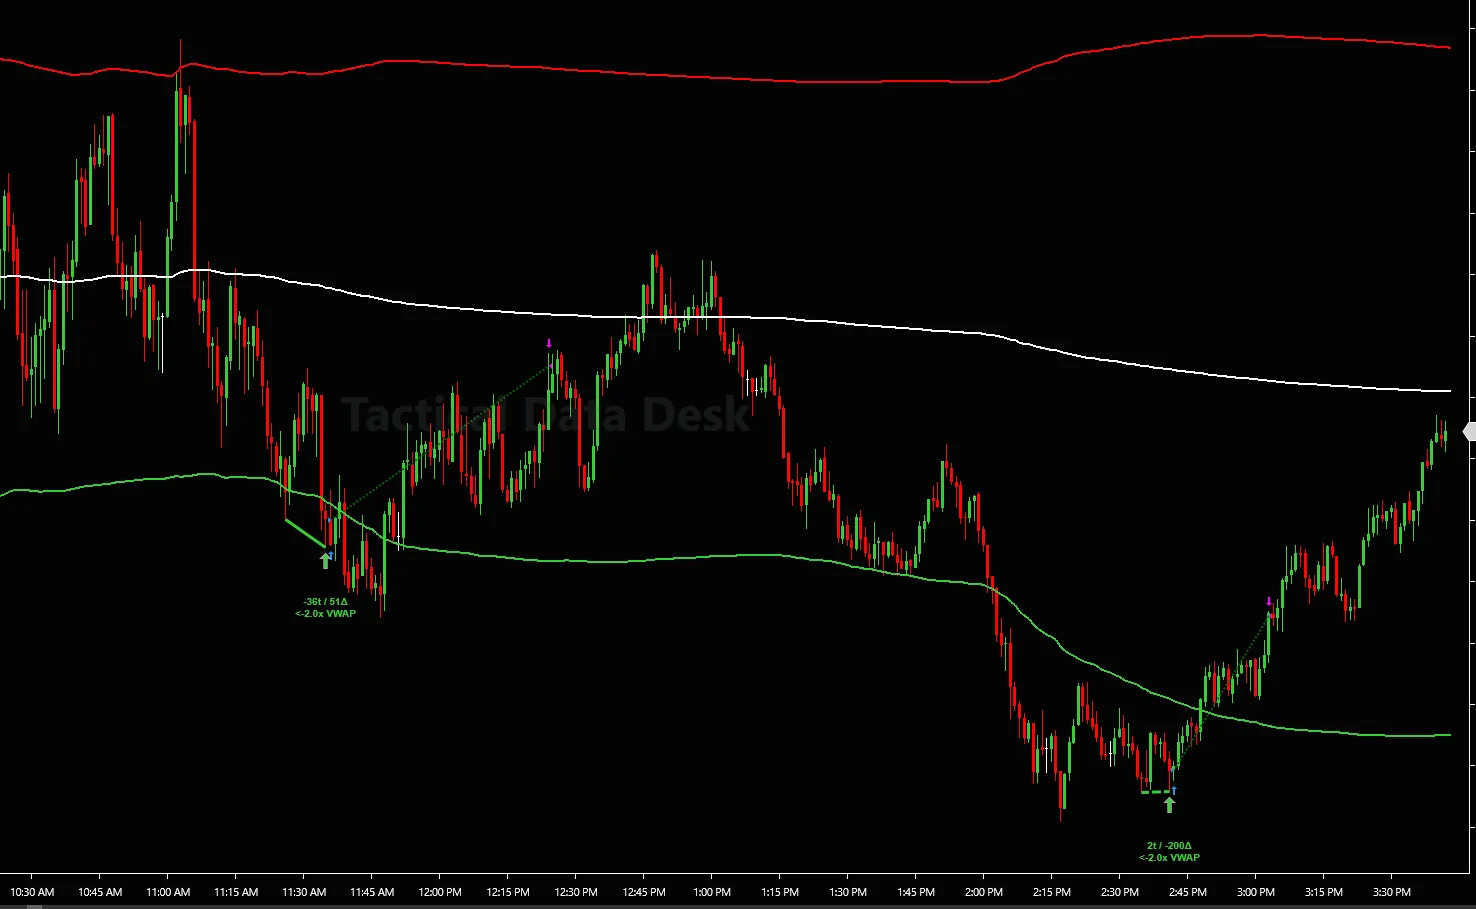Click the 12:30 PM time label
This screenshot has width=1476, height=909.
coord(576,892)
